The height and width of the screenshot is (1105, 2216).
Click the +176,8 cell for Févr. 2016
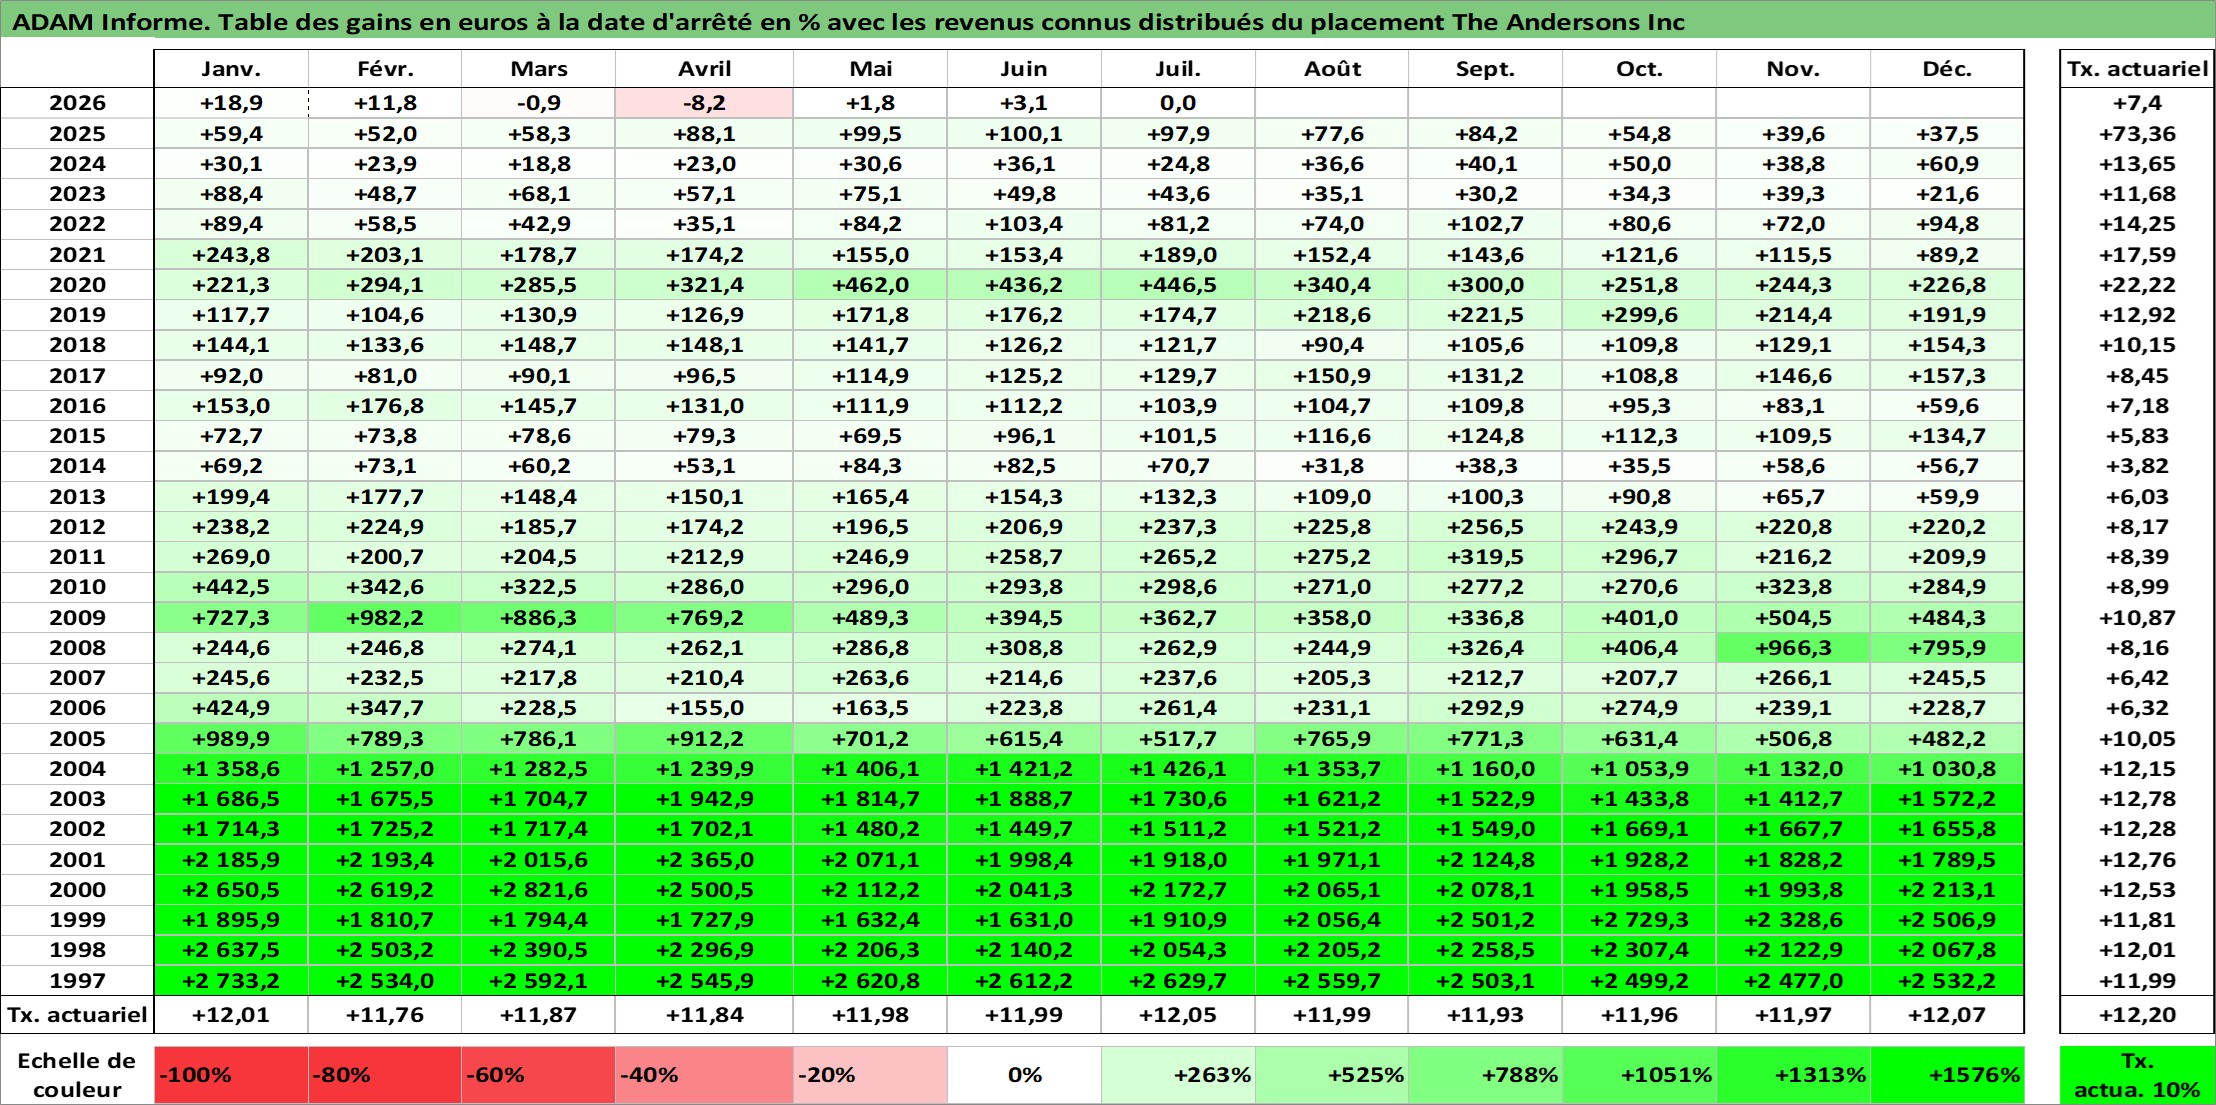coord(385,406)
